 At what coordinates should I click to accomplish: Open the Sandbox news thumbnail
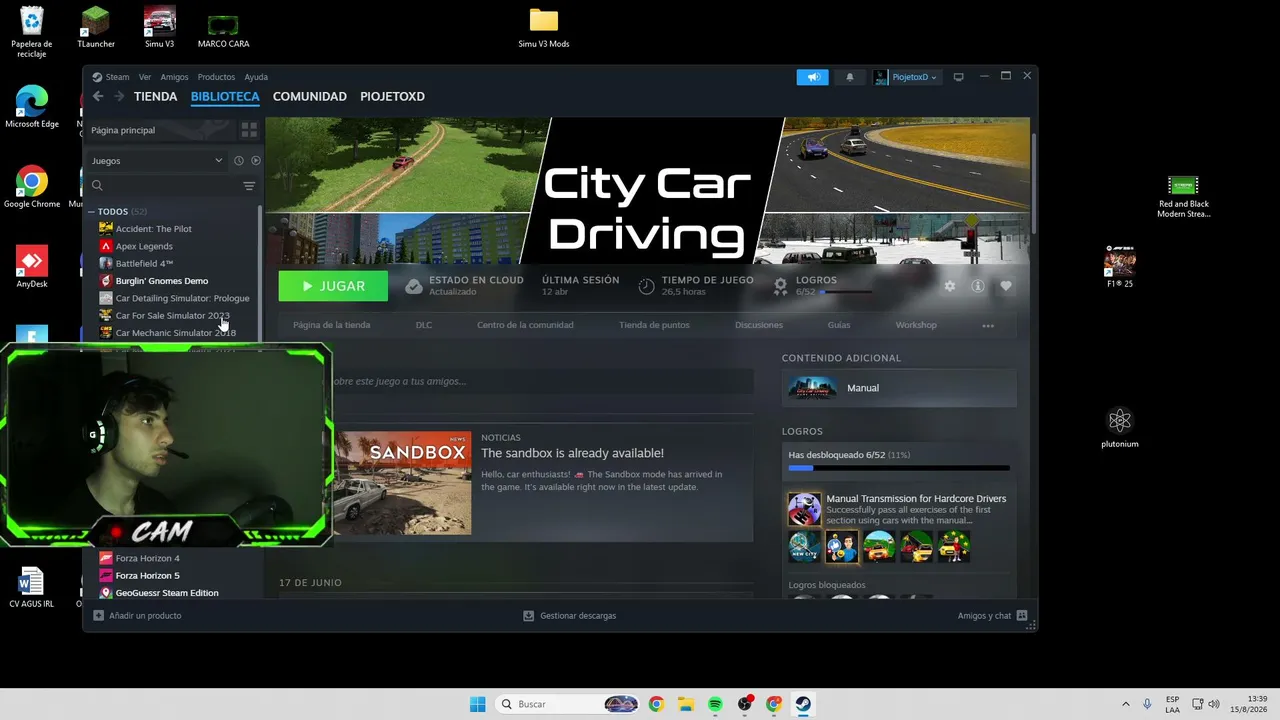click(x=401, y=483)
